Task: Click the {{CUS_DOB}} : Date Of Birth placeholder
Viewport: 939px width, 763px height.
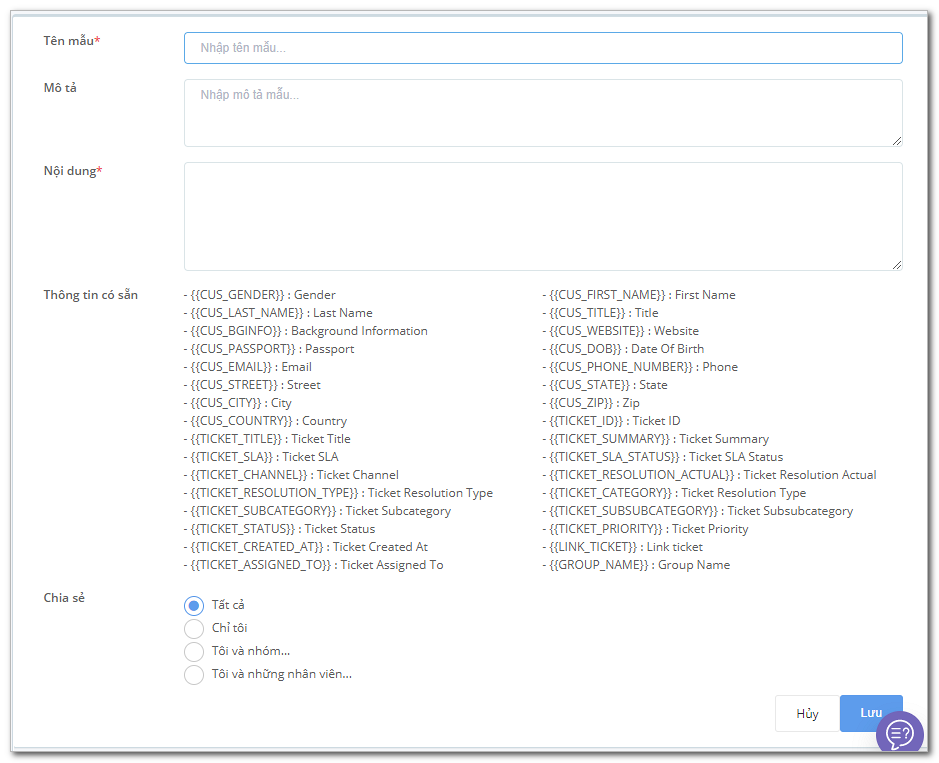Action: [623, 349]
